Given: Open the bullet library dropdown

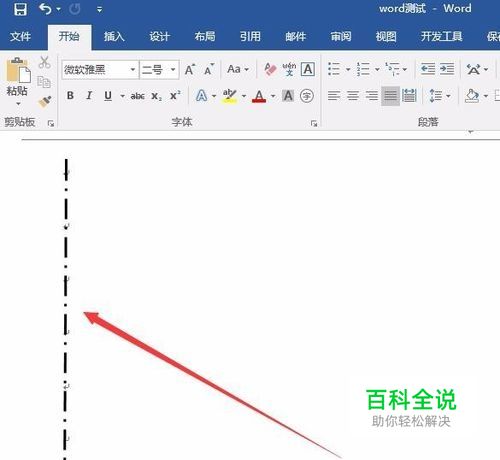Looking at the screenshot, I should [348, 69].
